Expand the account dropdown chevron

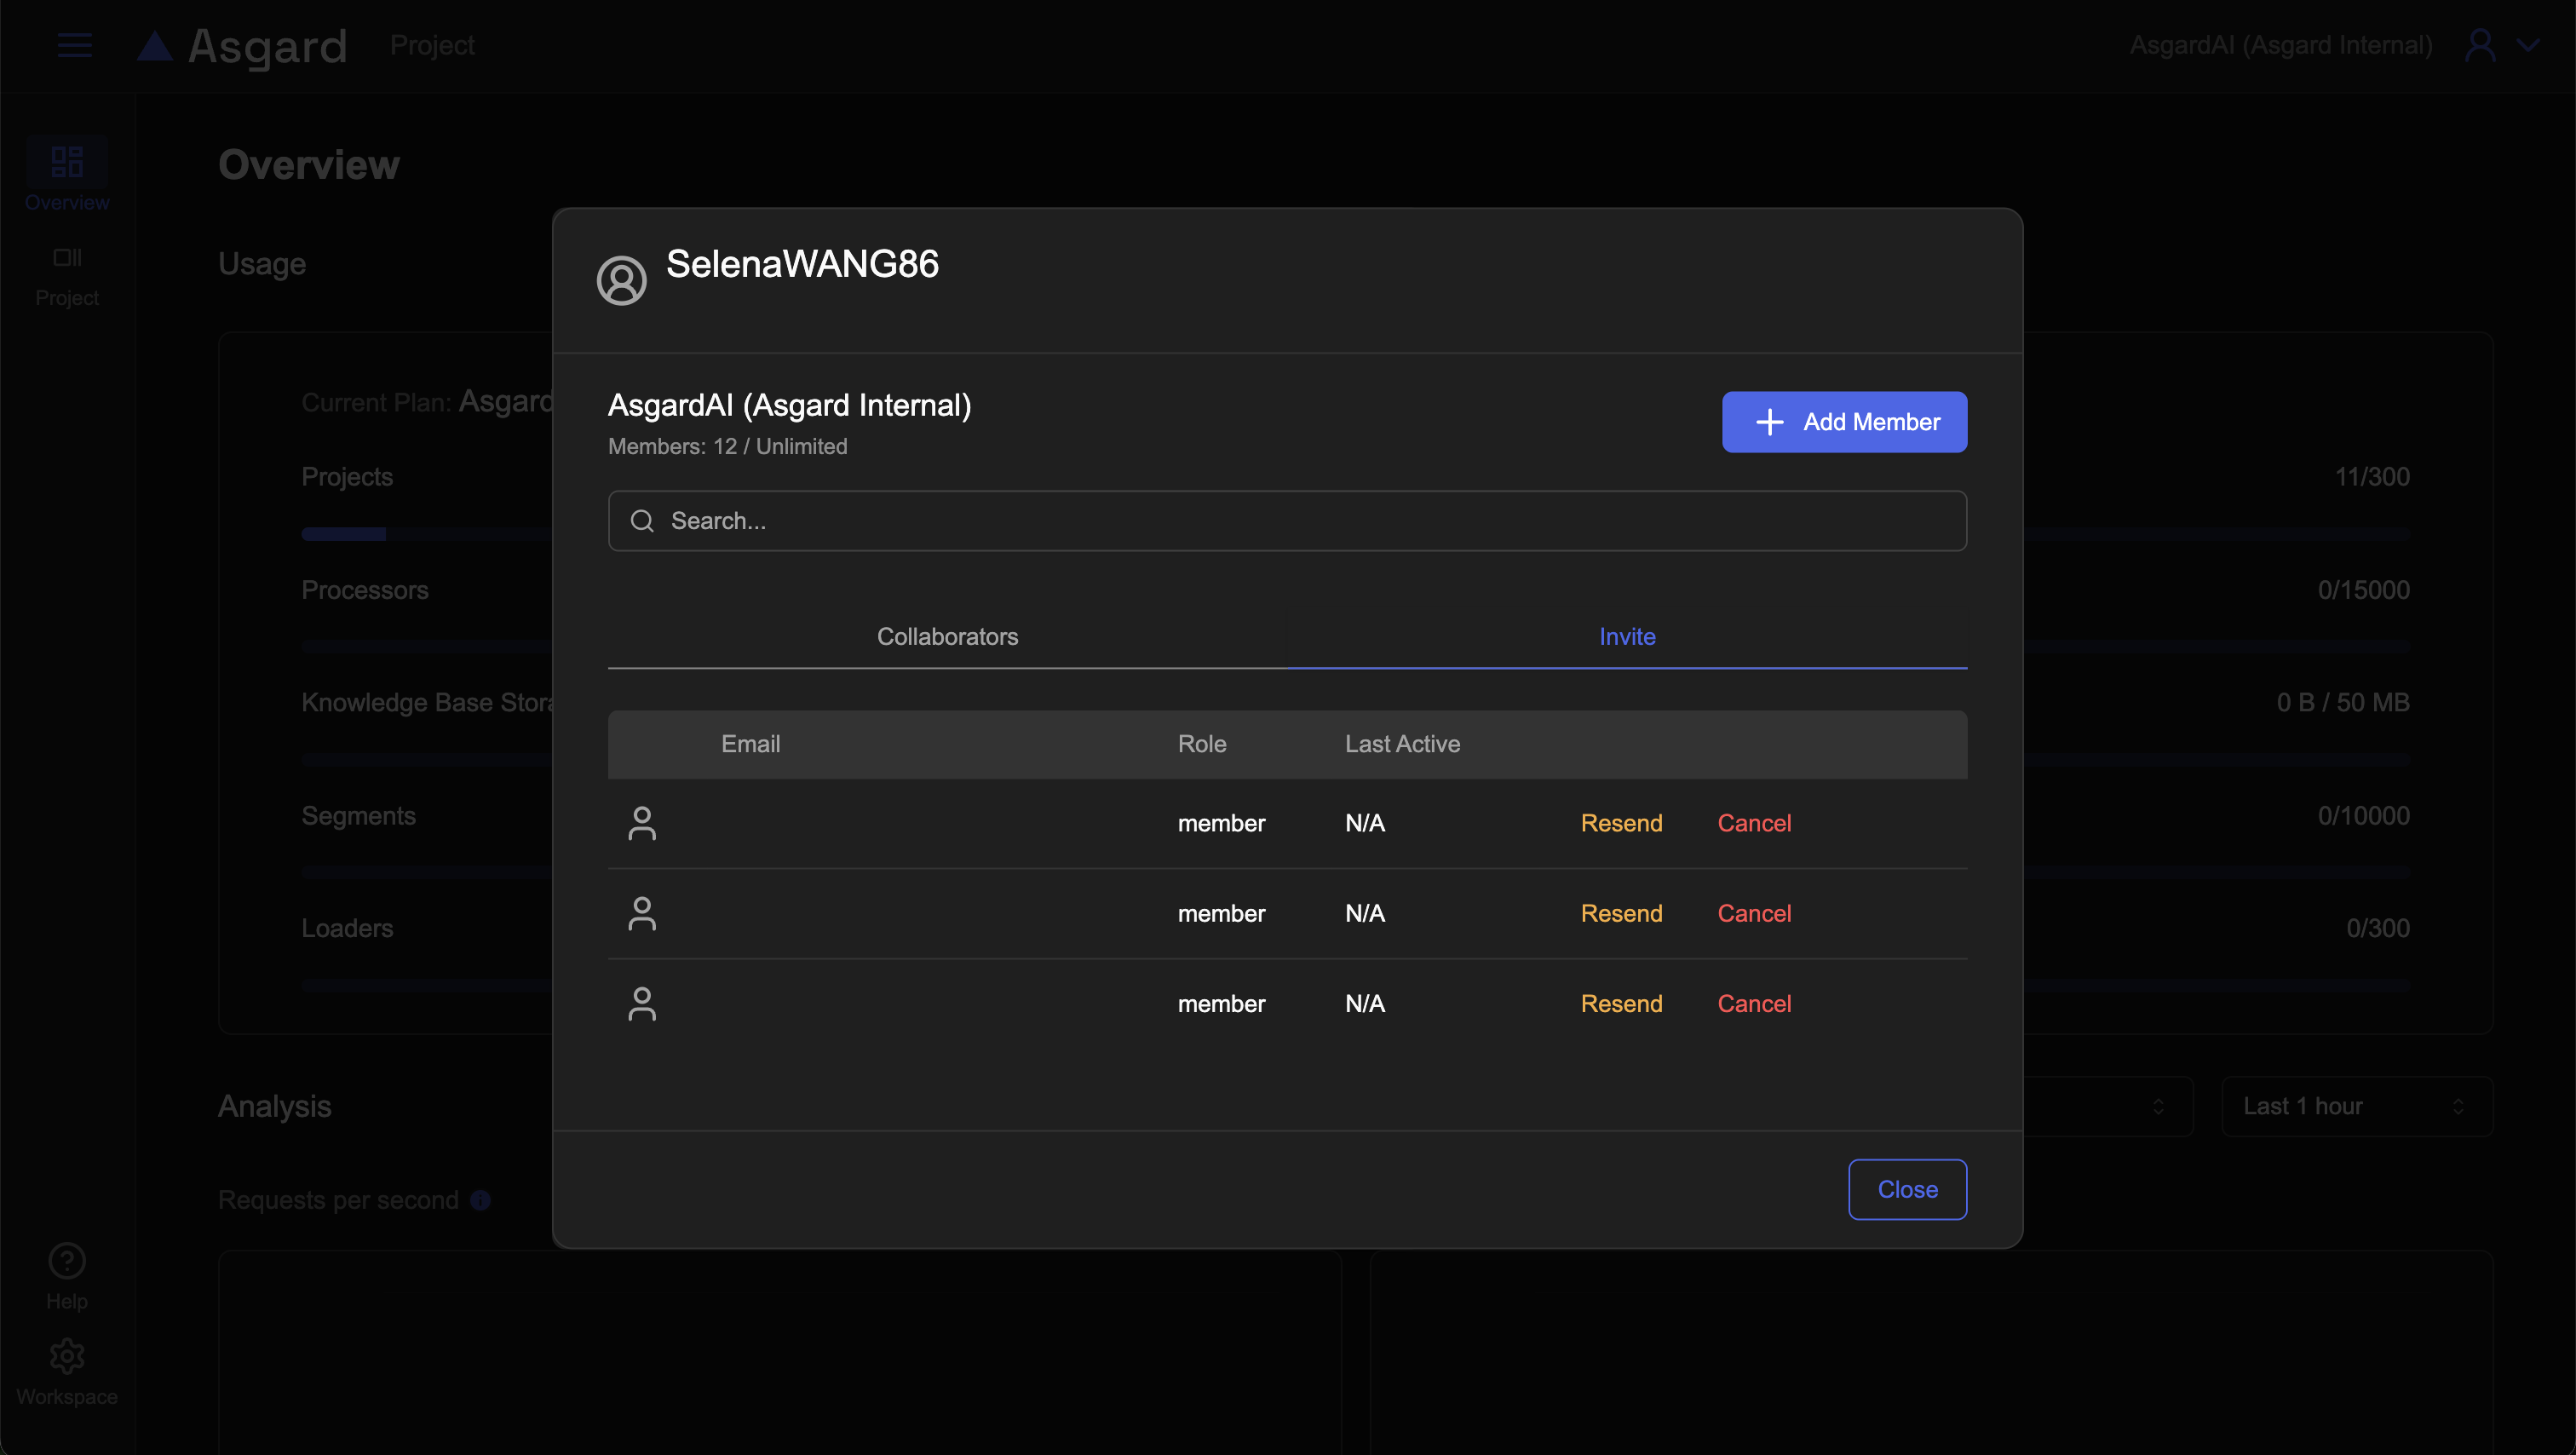tap(2529, 45)
